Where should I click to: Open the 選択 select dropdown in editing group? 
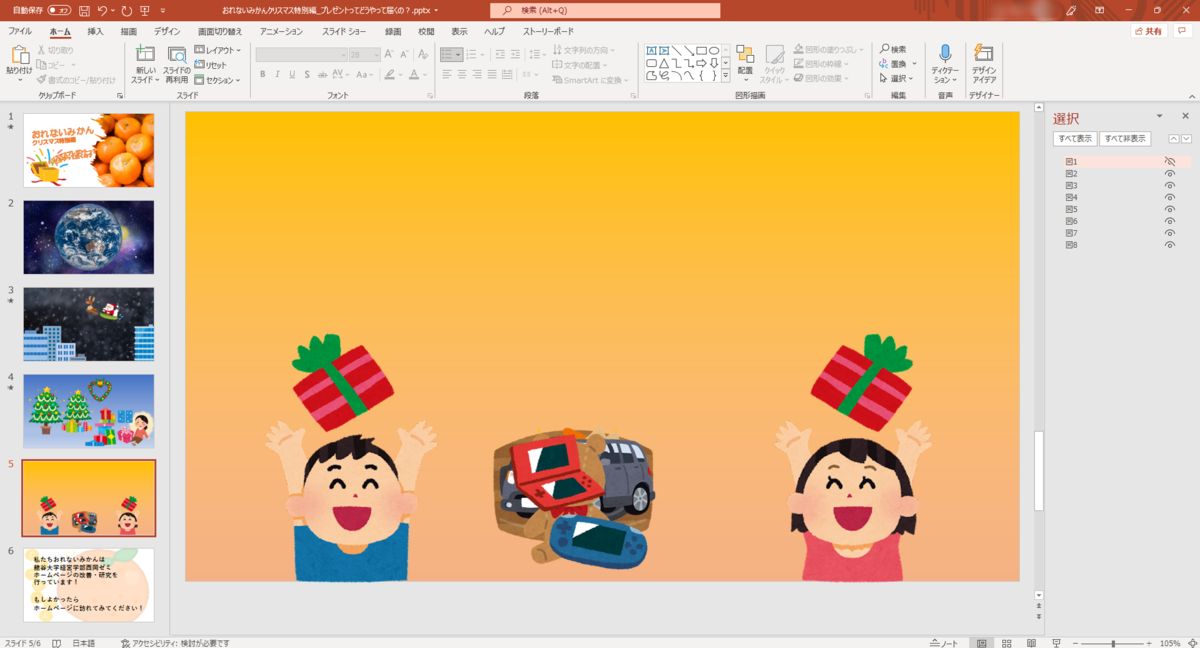point(896,78)
